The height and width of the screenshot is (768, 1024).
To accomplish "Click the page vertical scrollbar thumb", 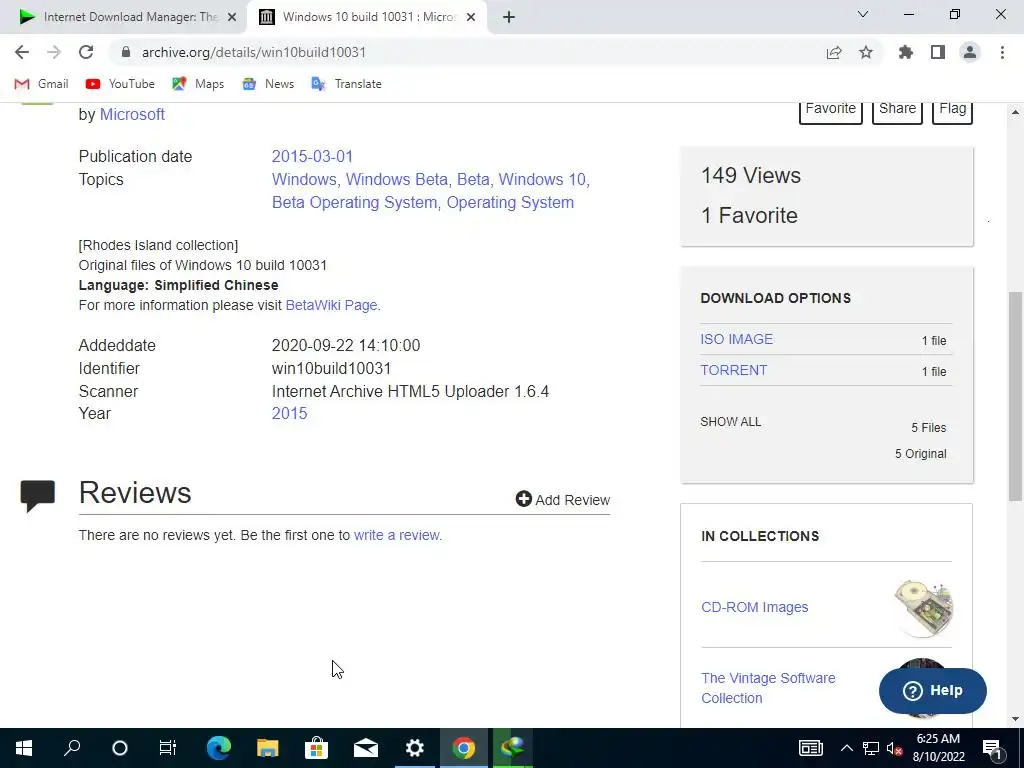I will click(x=1016, y=396).
